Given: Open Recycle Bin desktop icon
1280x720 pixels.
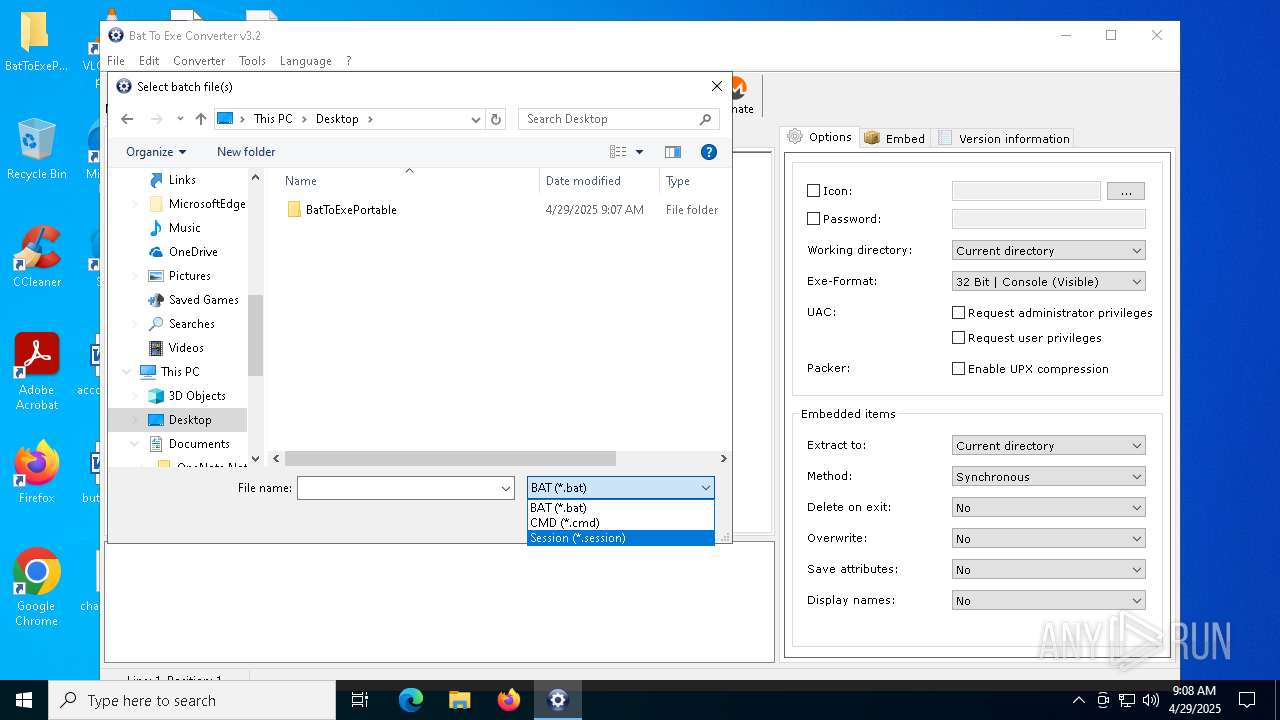Looking at the screenshot, I should (x=36, y=150).
